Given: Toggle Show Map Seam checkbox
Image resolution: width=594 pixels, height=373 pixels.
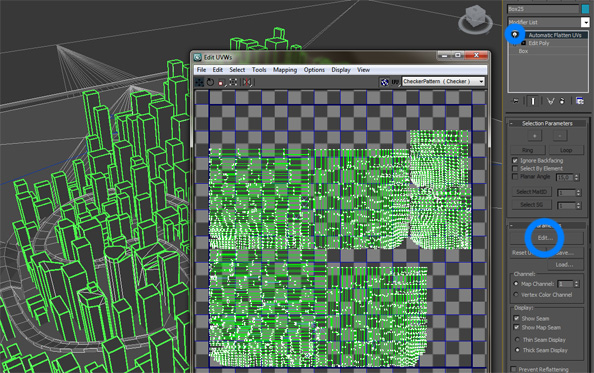Looking at the screenshot, I should tap(516, 327).
